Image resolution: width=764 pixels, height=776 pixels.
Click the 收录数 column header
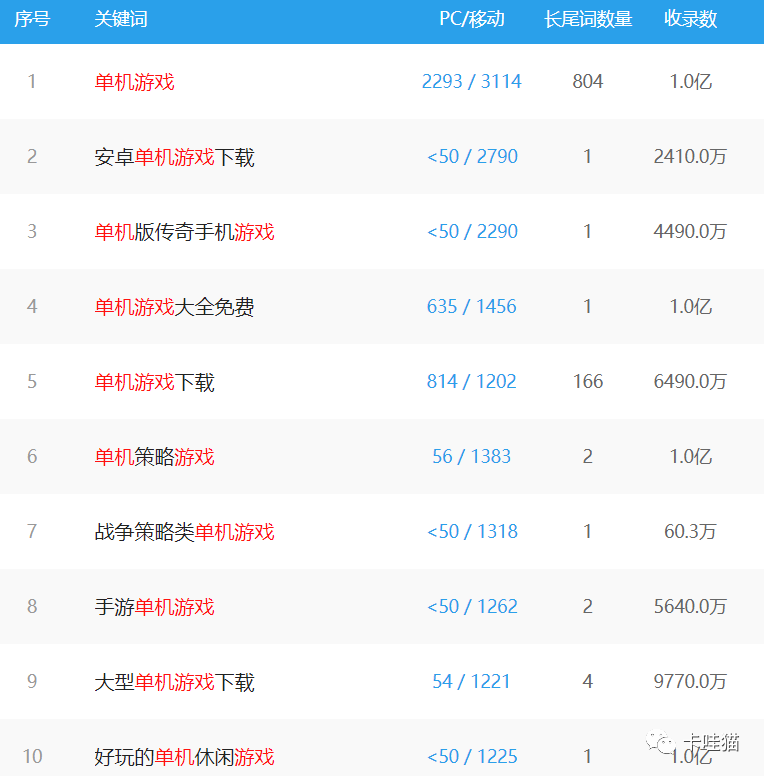click(690, 19)
